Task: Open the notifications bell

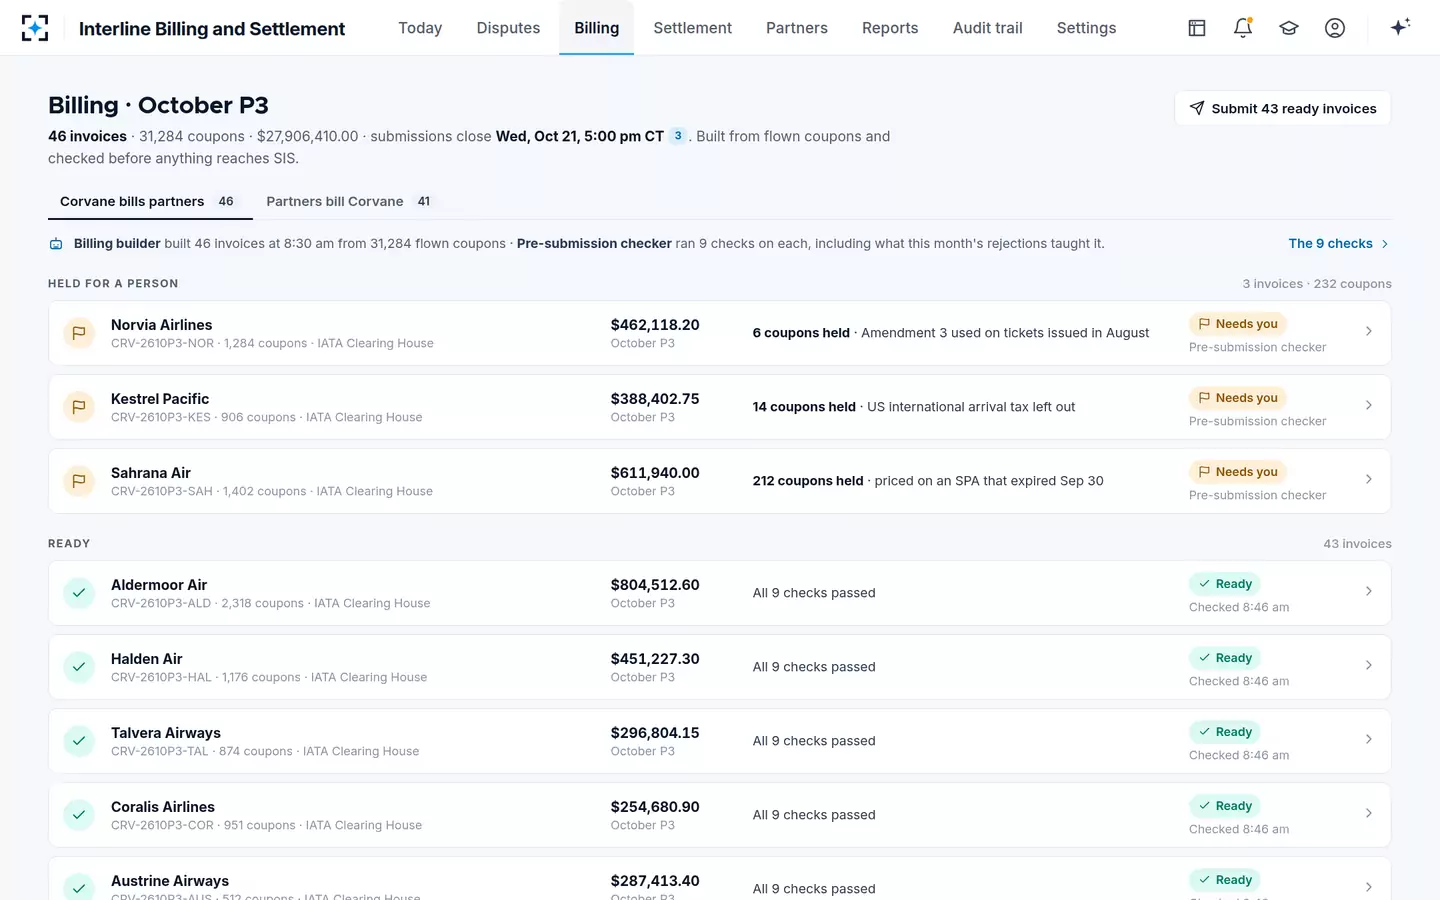Action: (1243, 28)
